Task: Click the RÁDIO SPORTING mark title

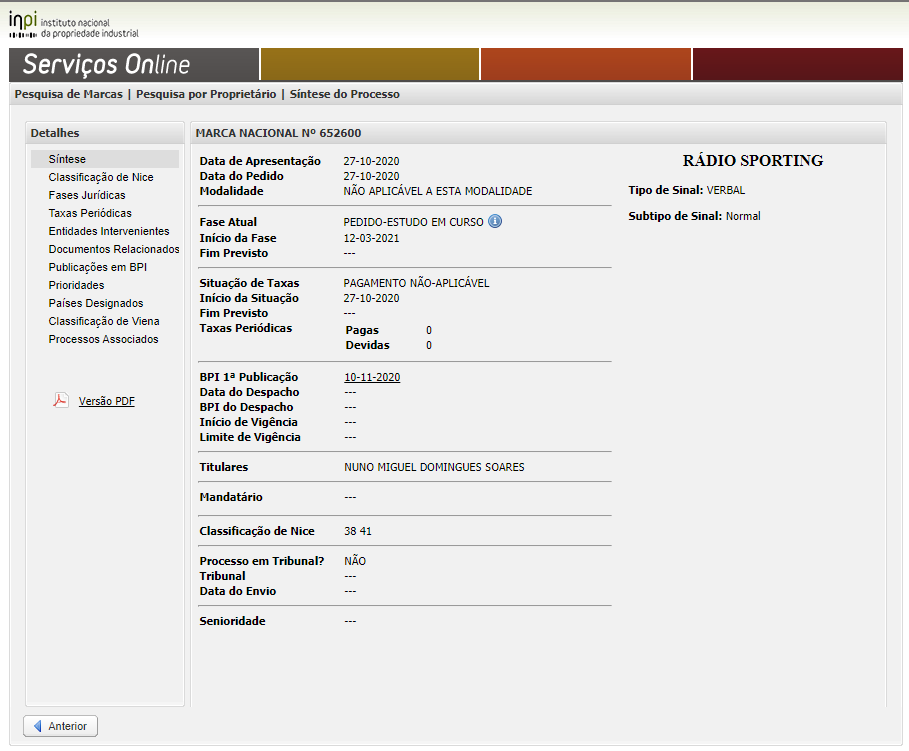Action: [x=752, y=161]
